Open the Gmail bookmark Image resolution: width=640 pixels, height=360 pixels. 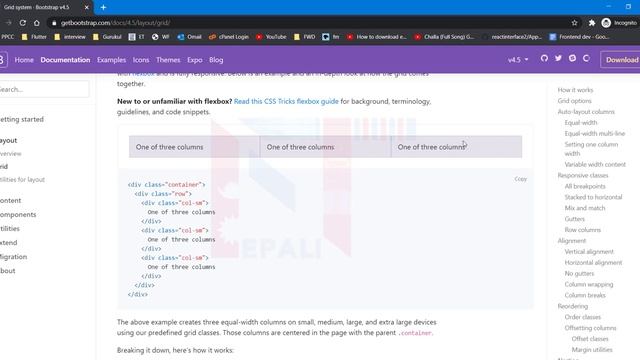pos(189,37)
